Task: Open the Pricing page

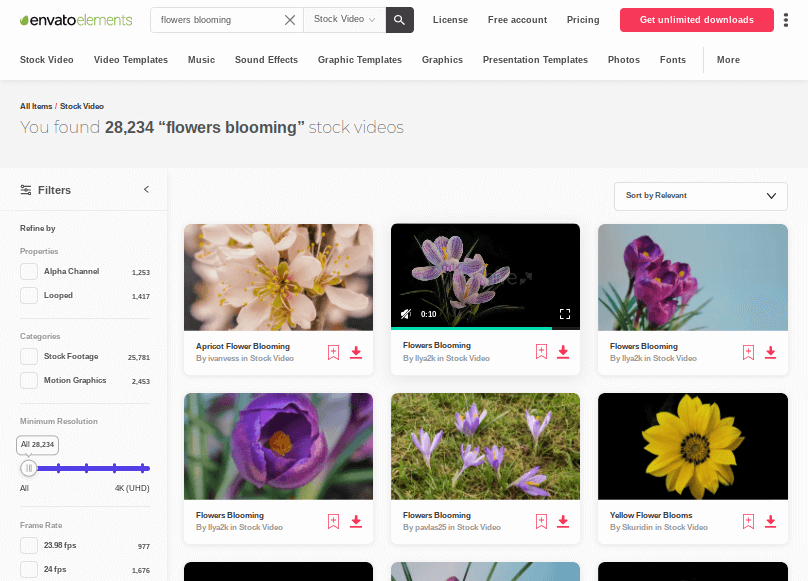Action: click(583, 20)
